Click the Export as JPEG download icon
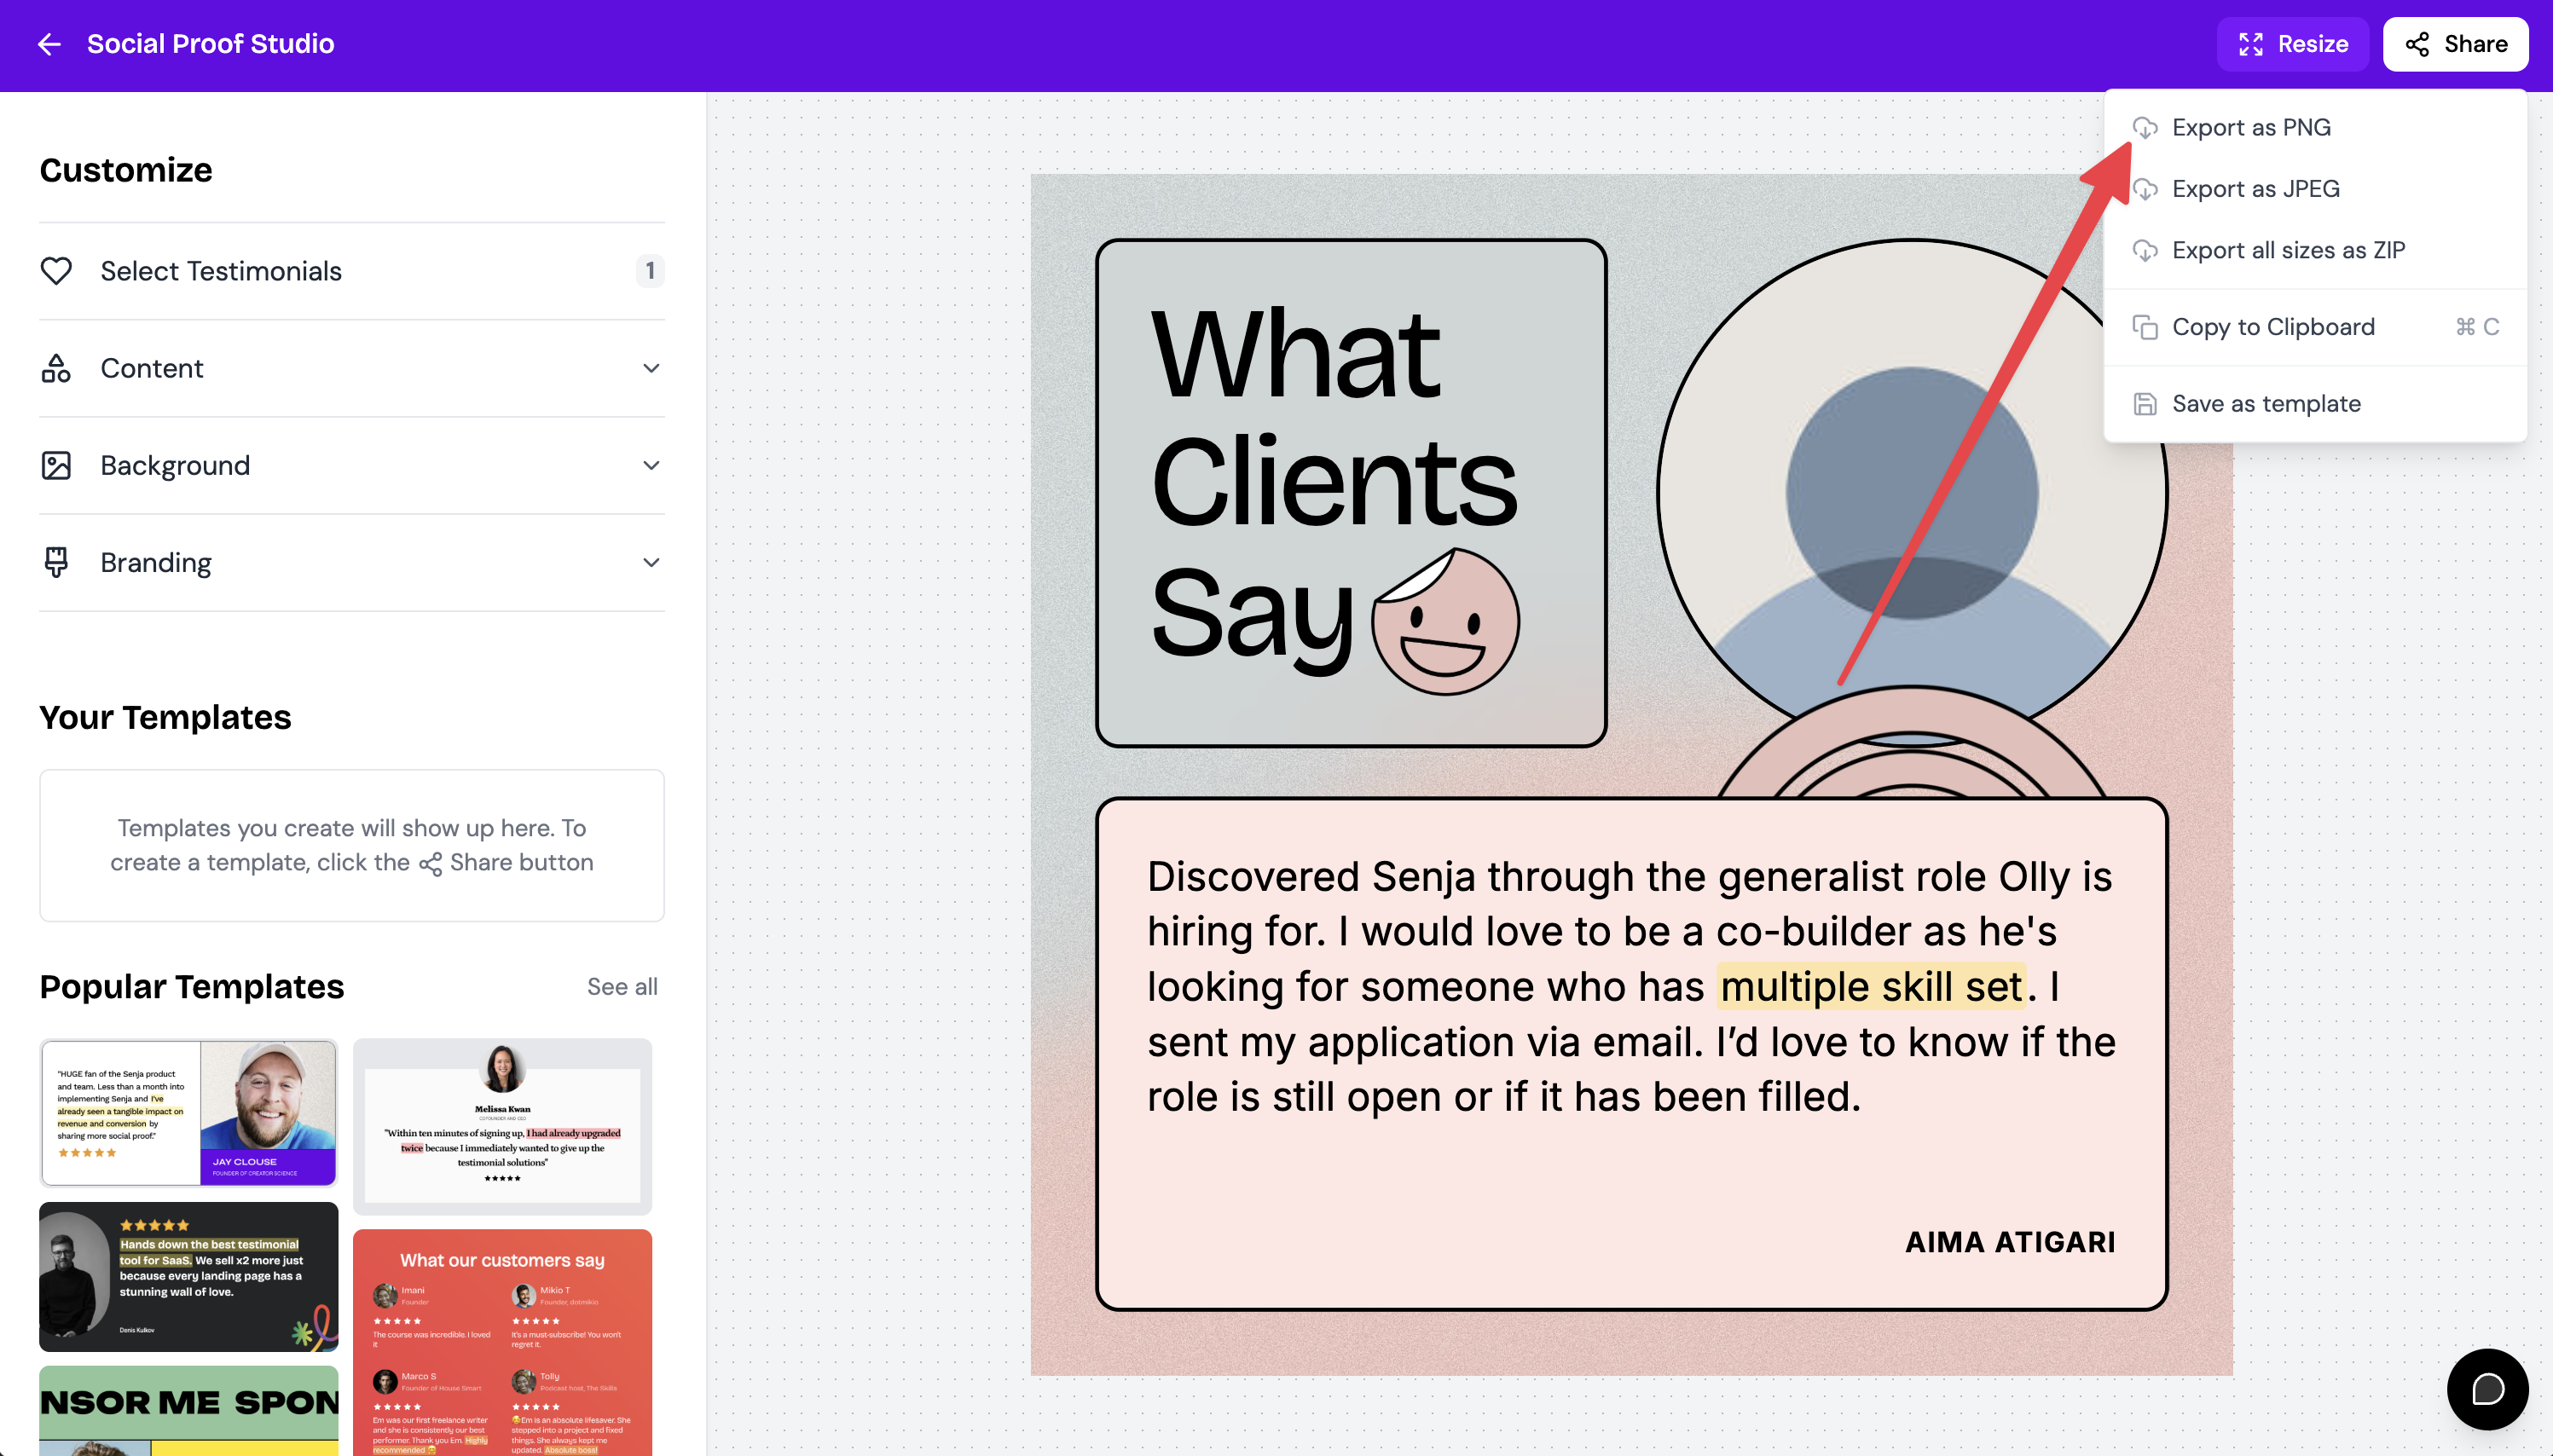2553x1456 pixels. pyautogui.click(x=2144, y=188)
